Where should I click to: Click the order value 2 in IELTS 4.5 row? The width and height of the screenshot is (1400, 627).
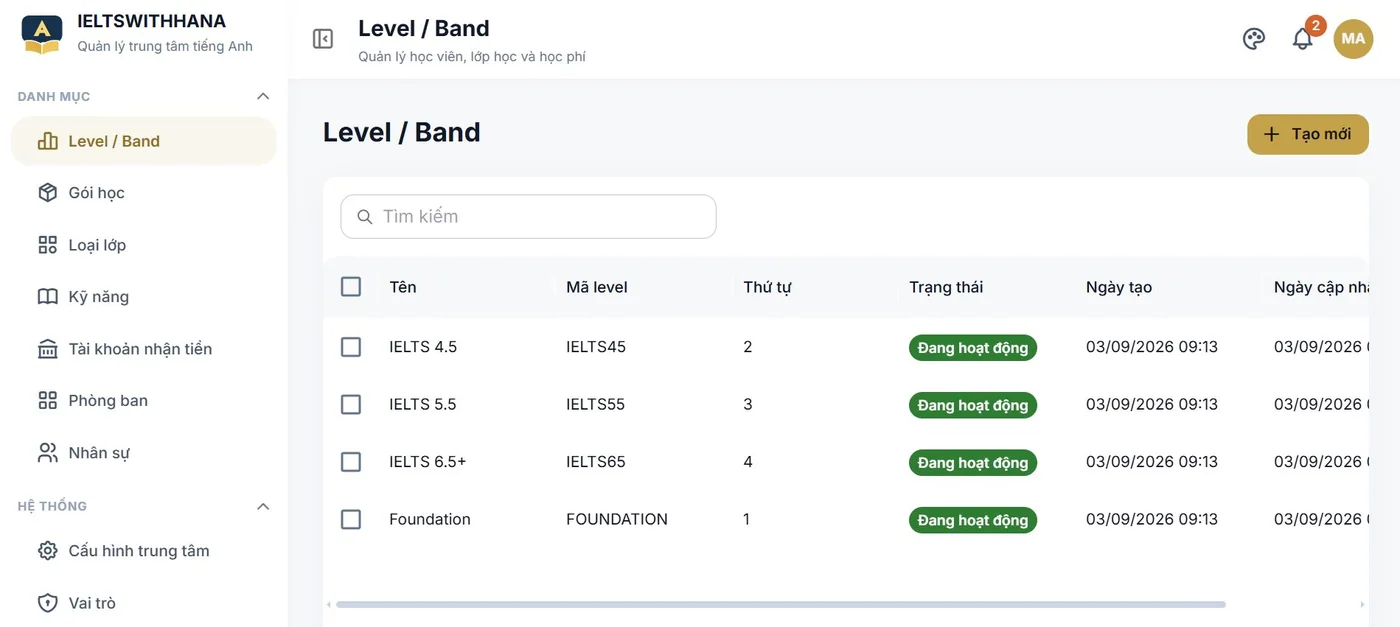point(748,347)
